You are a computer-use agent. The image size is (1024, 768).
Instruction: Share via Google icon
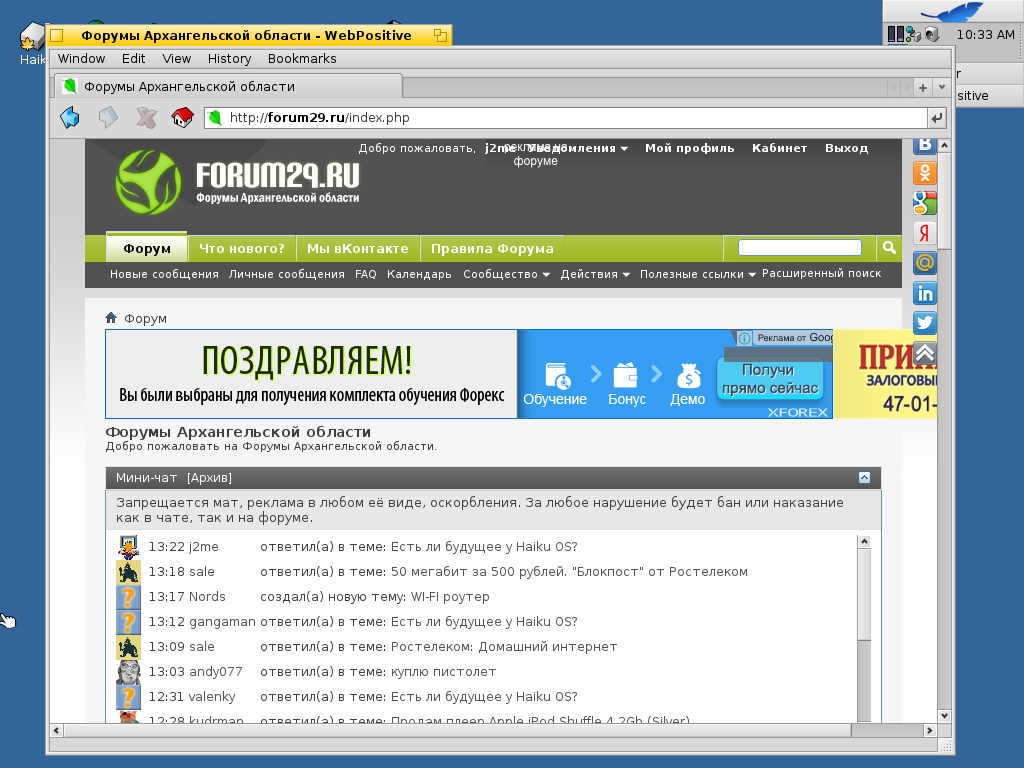click(x=925, y=203)
